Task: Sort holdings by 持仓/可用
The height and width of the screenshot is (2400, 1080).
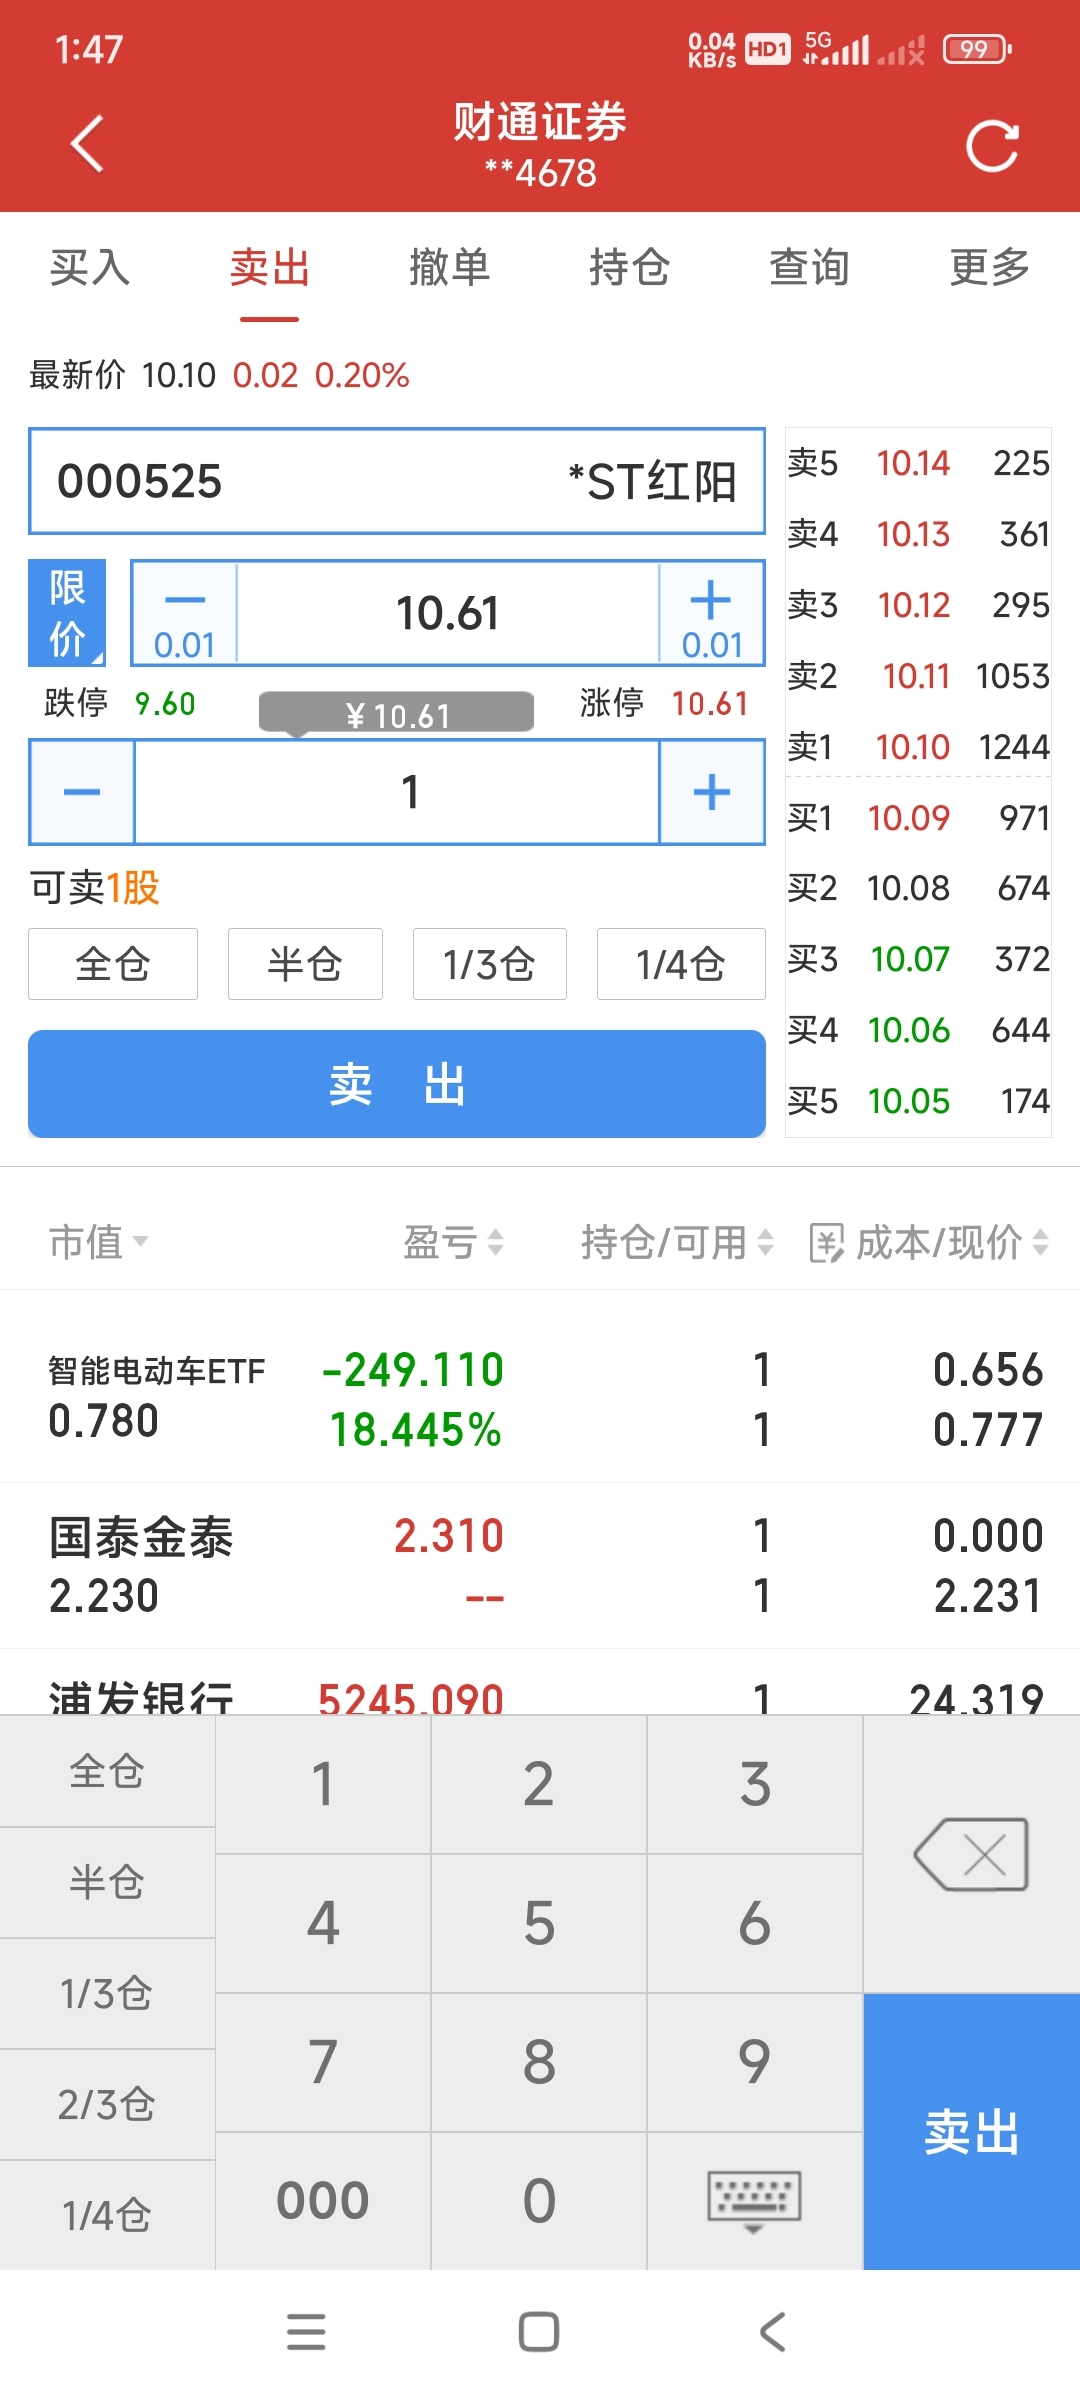Action: (677, 1242)
